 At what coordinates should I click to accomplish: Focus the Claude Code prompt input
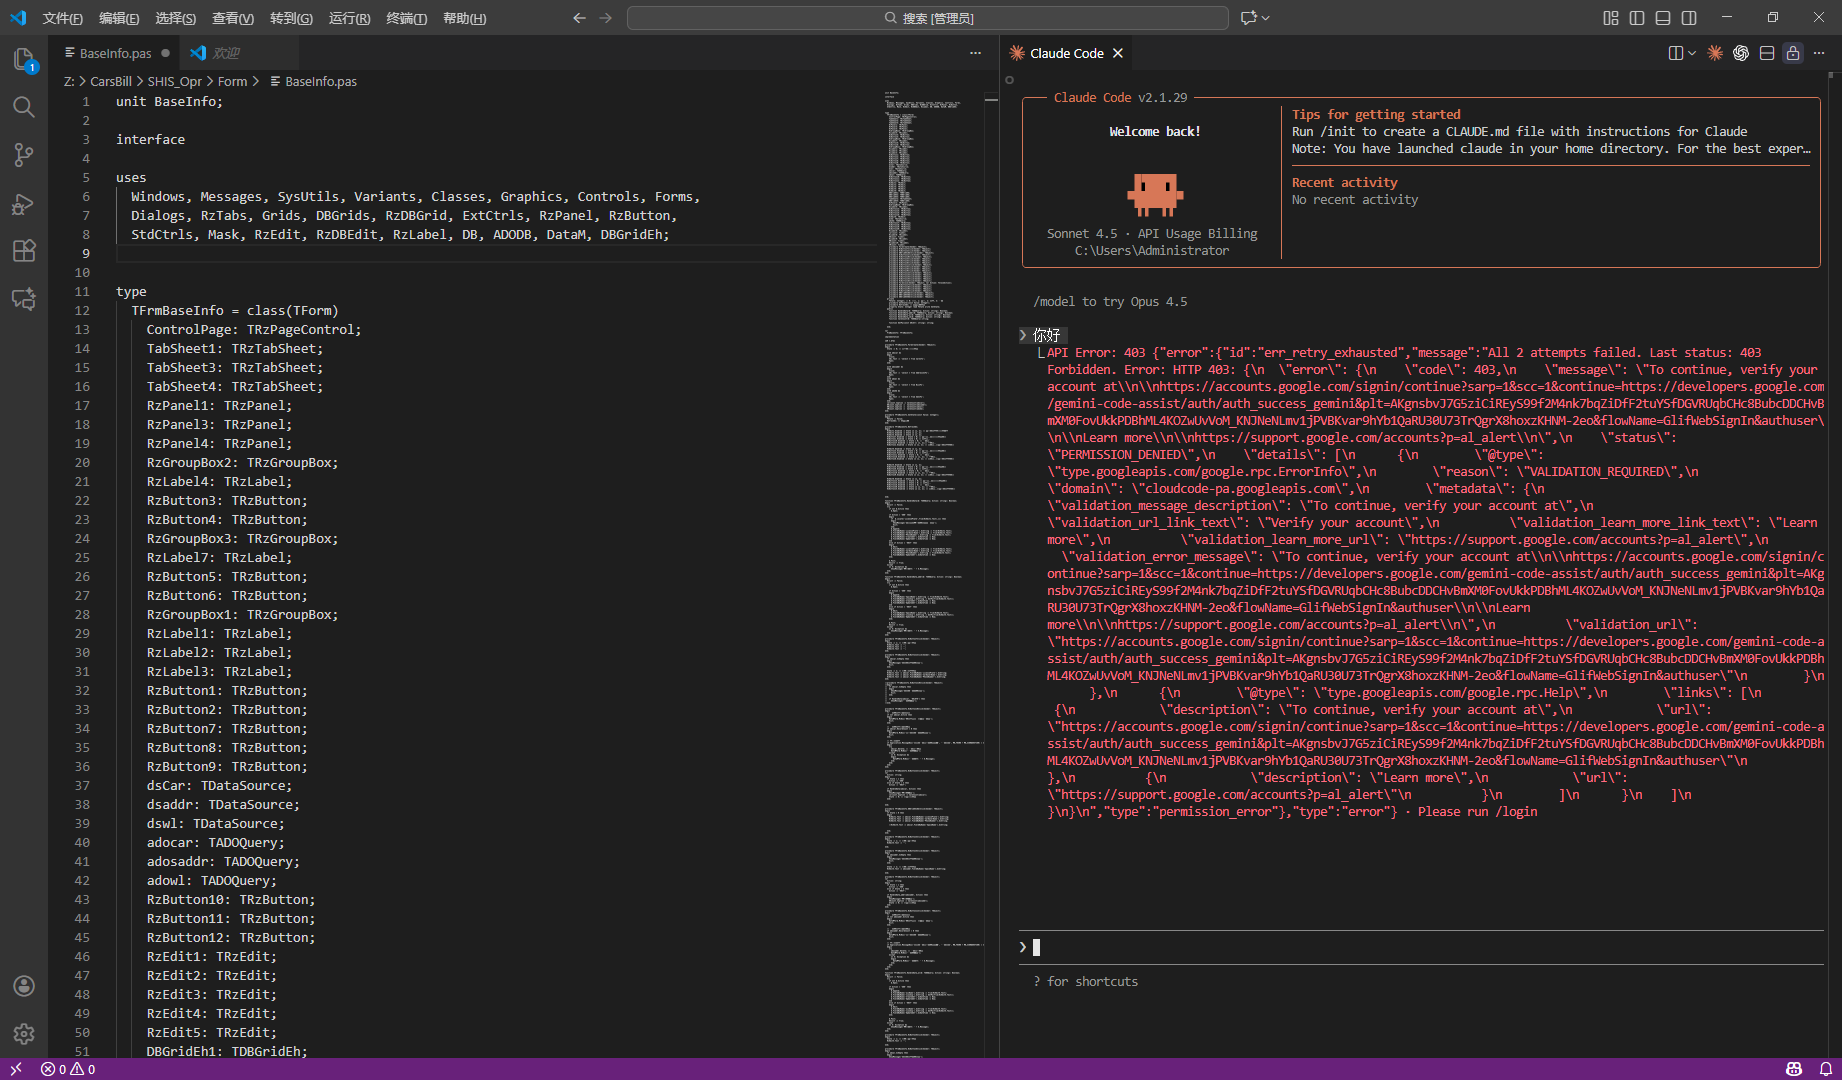[1422, 947]
